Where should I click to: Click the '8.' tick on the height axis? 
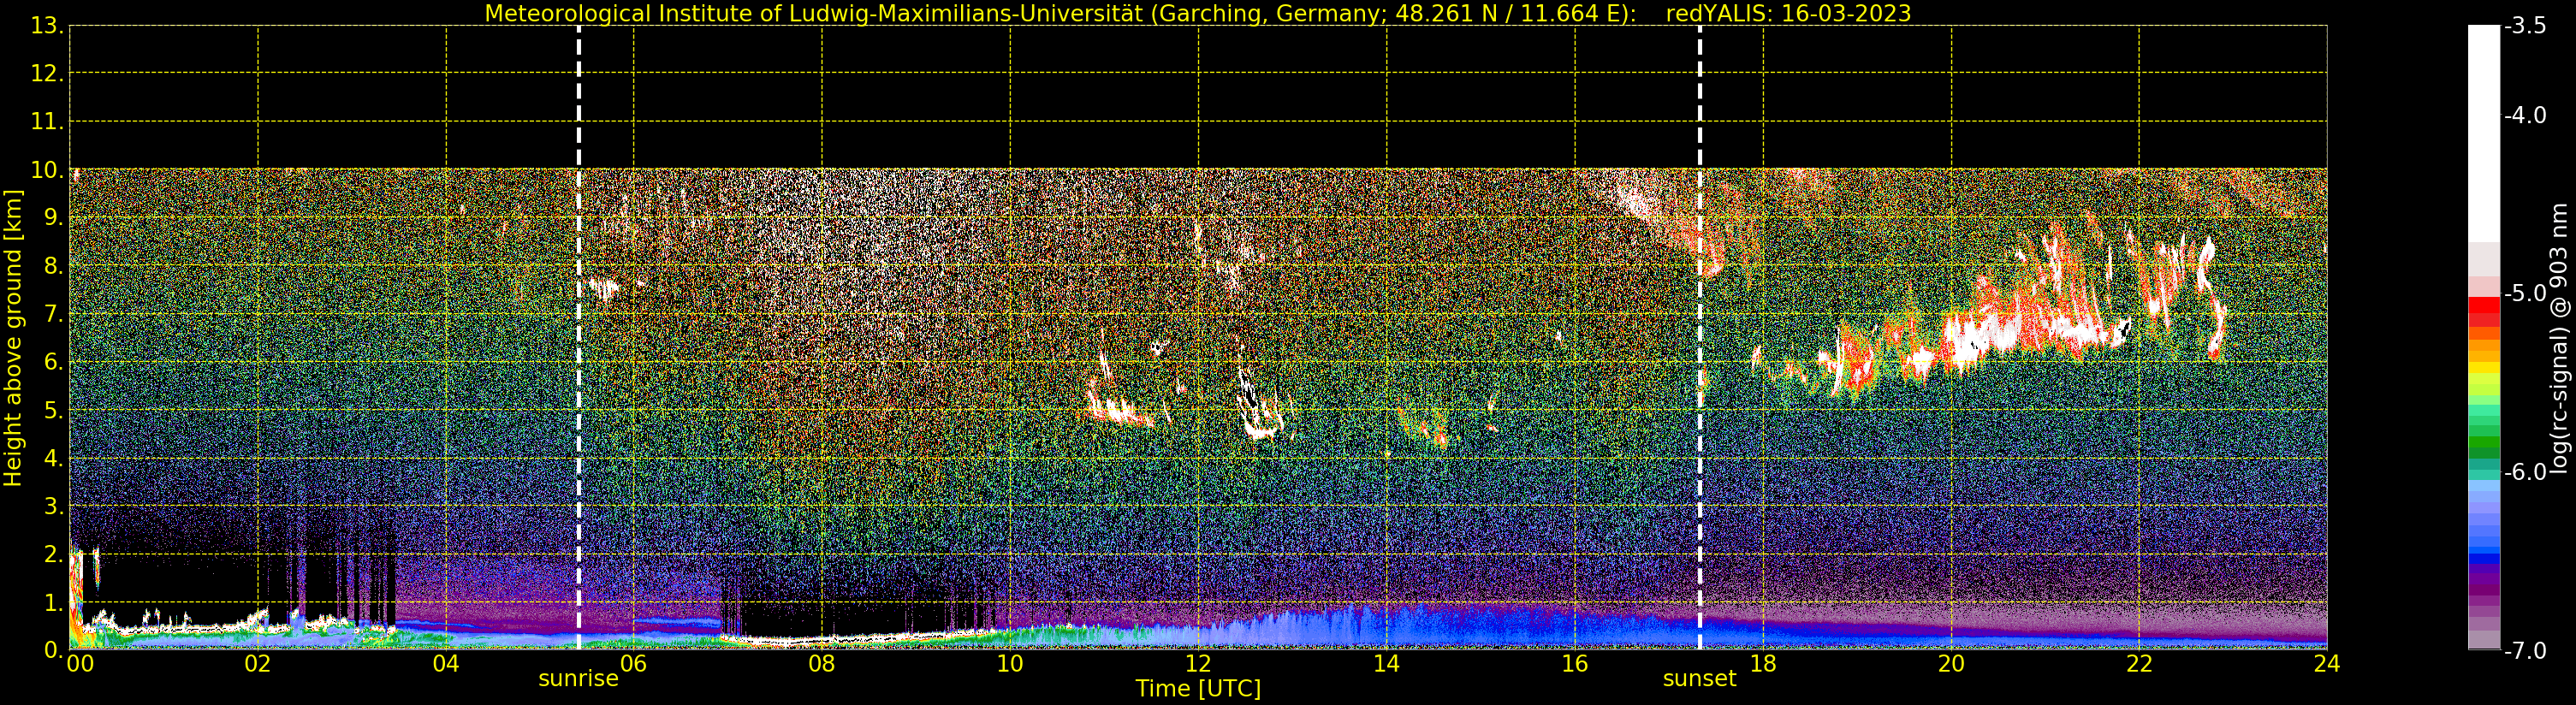(x=54, y=266)
